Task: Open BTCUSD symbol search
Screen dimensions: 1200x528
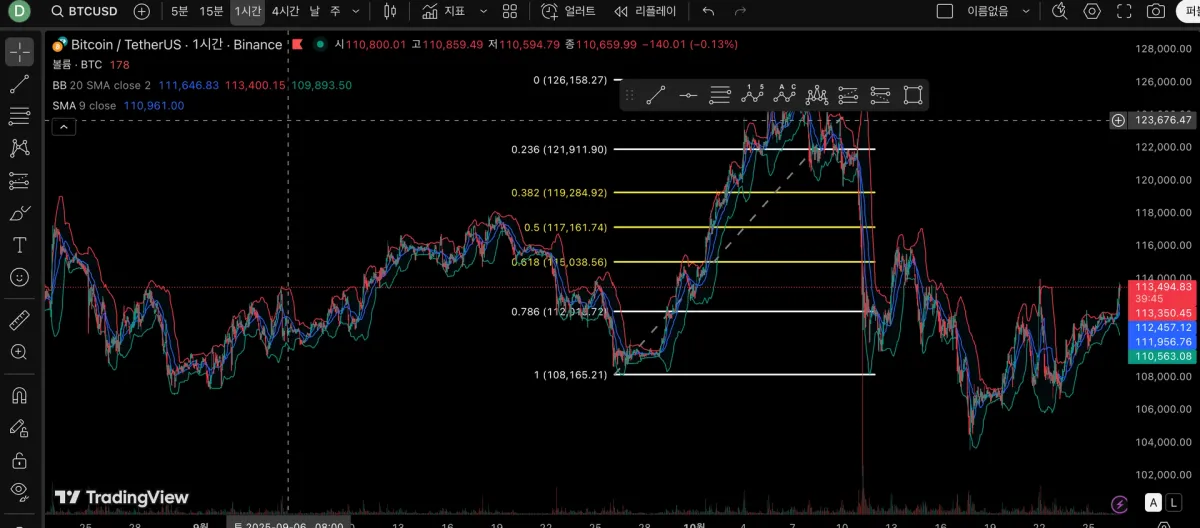Action: 84,11
